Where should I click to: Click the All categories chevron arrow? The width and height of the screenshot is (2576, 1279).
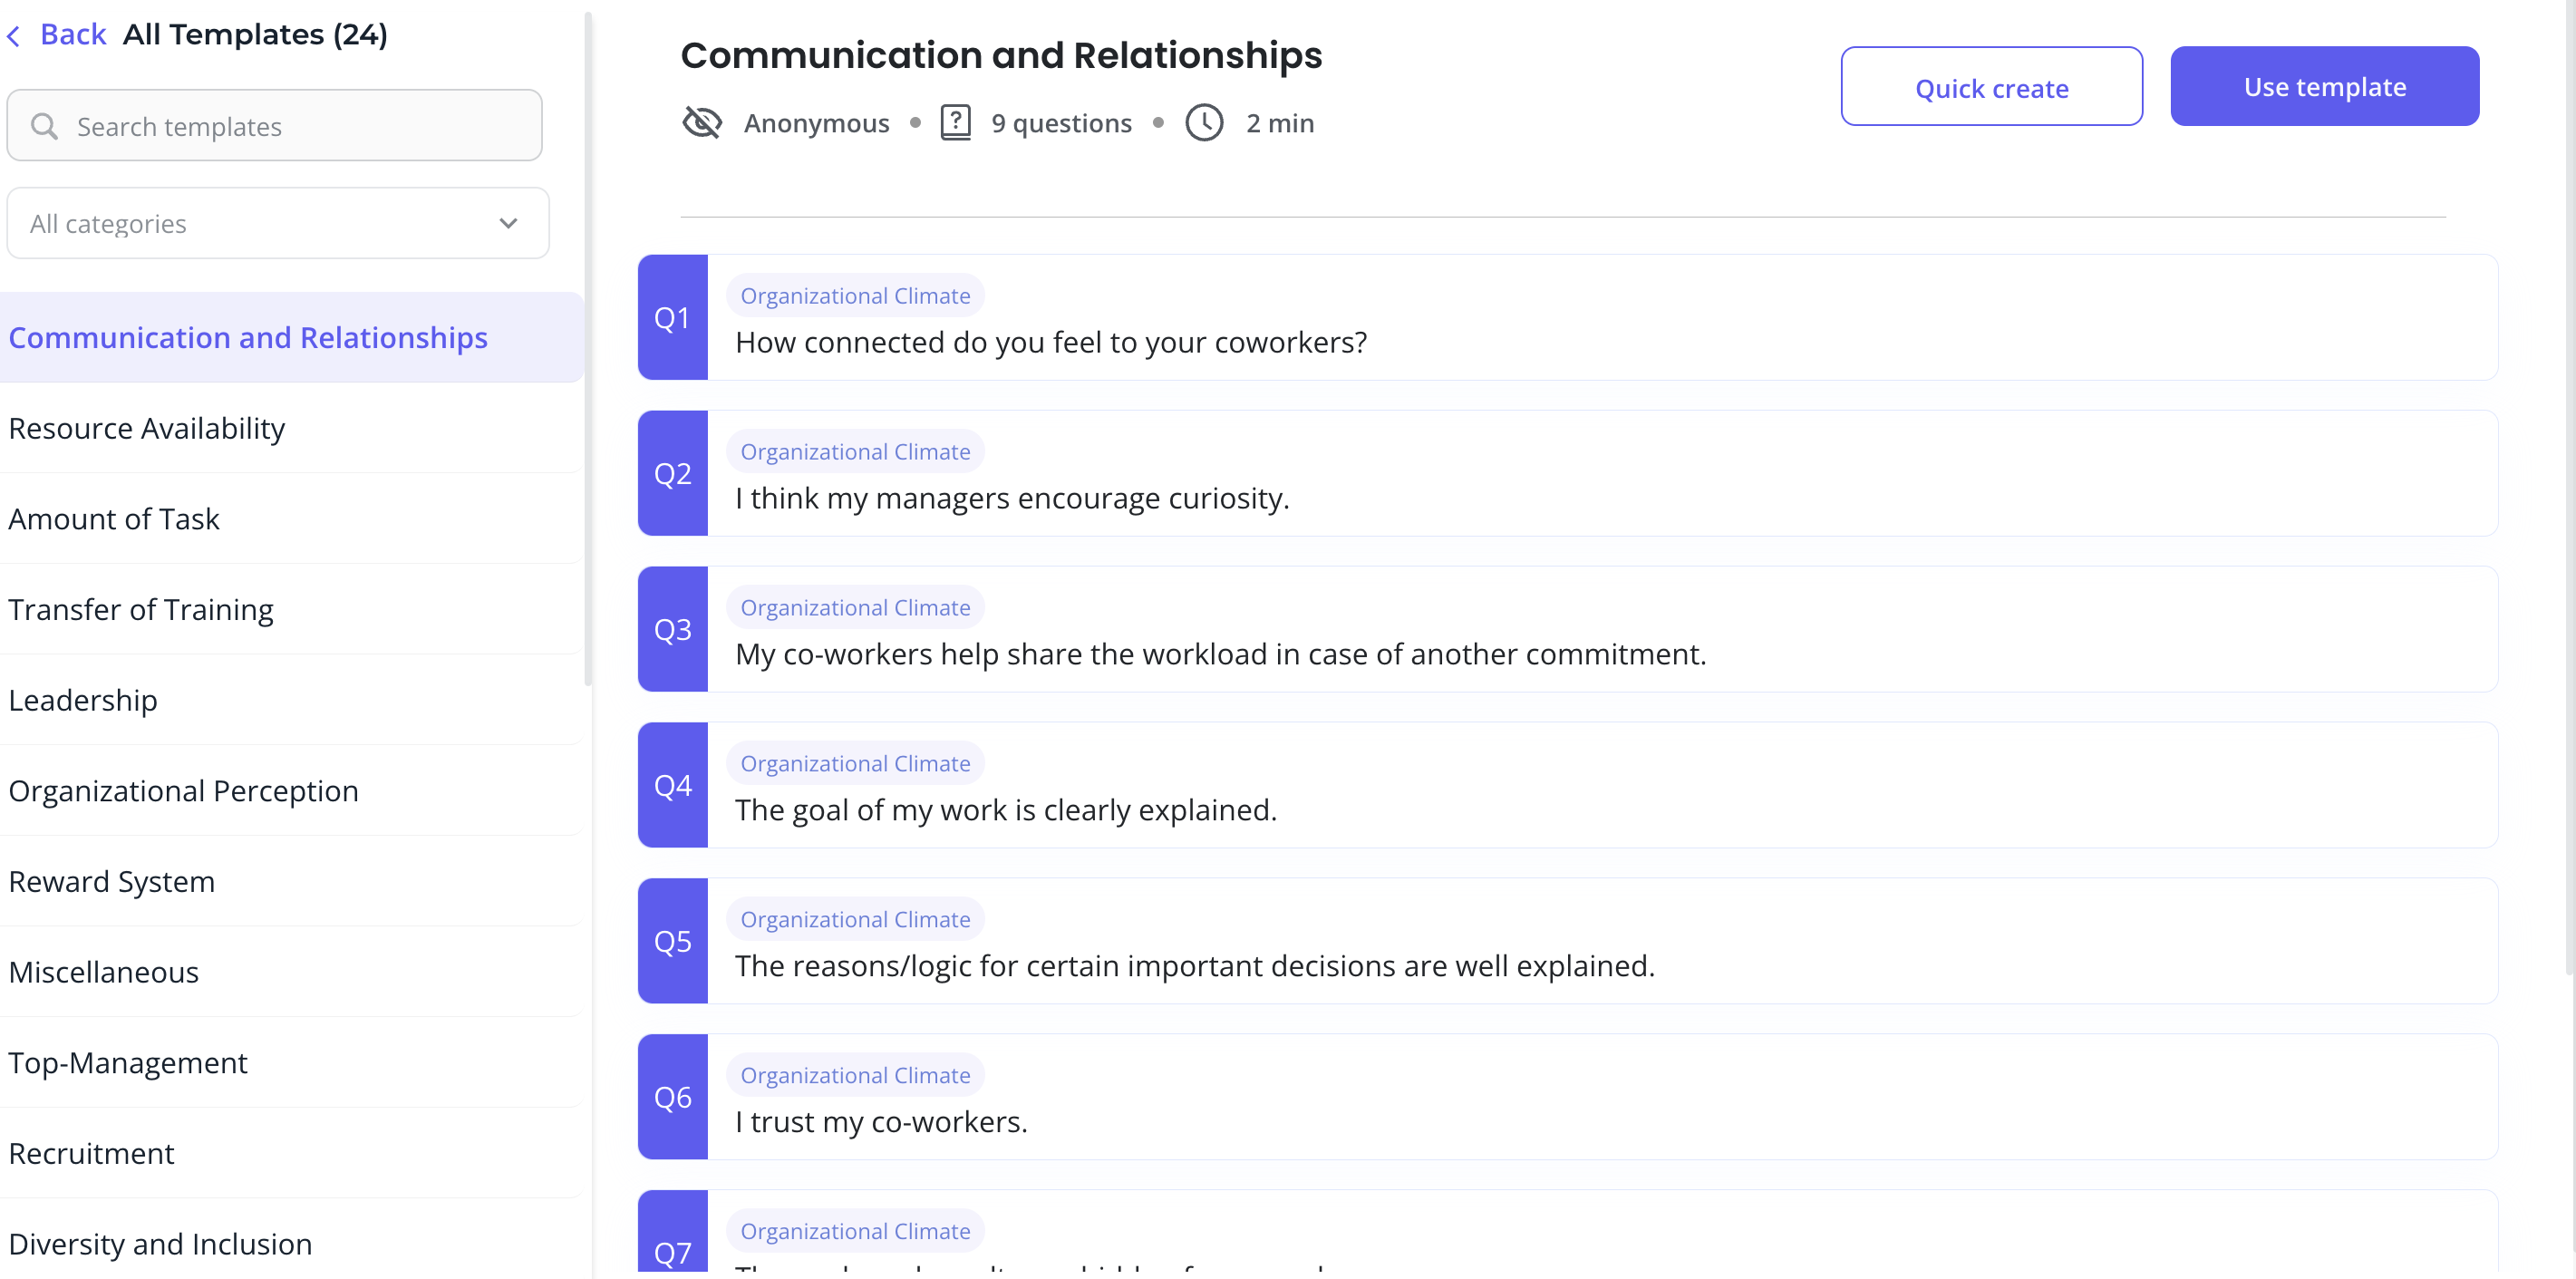coord(509,223)
